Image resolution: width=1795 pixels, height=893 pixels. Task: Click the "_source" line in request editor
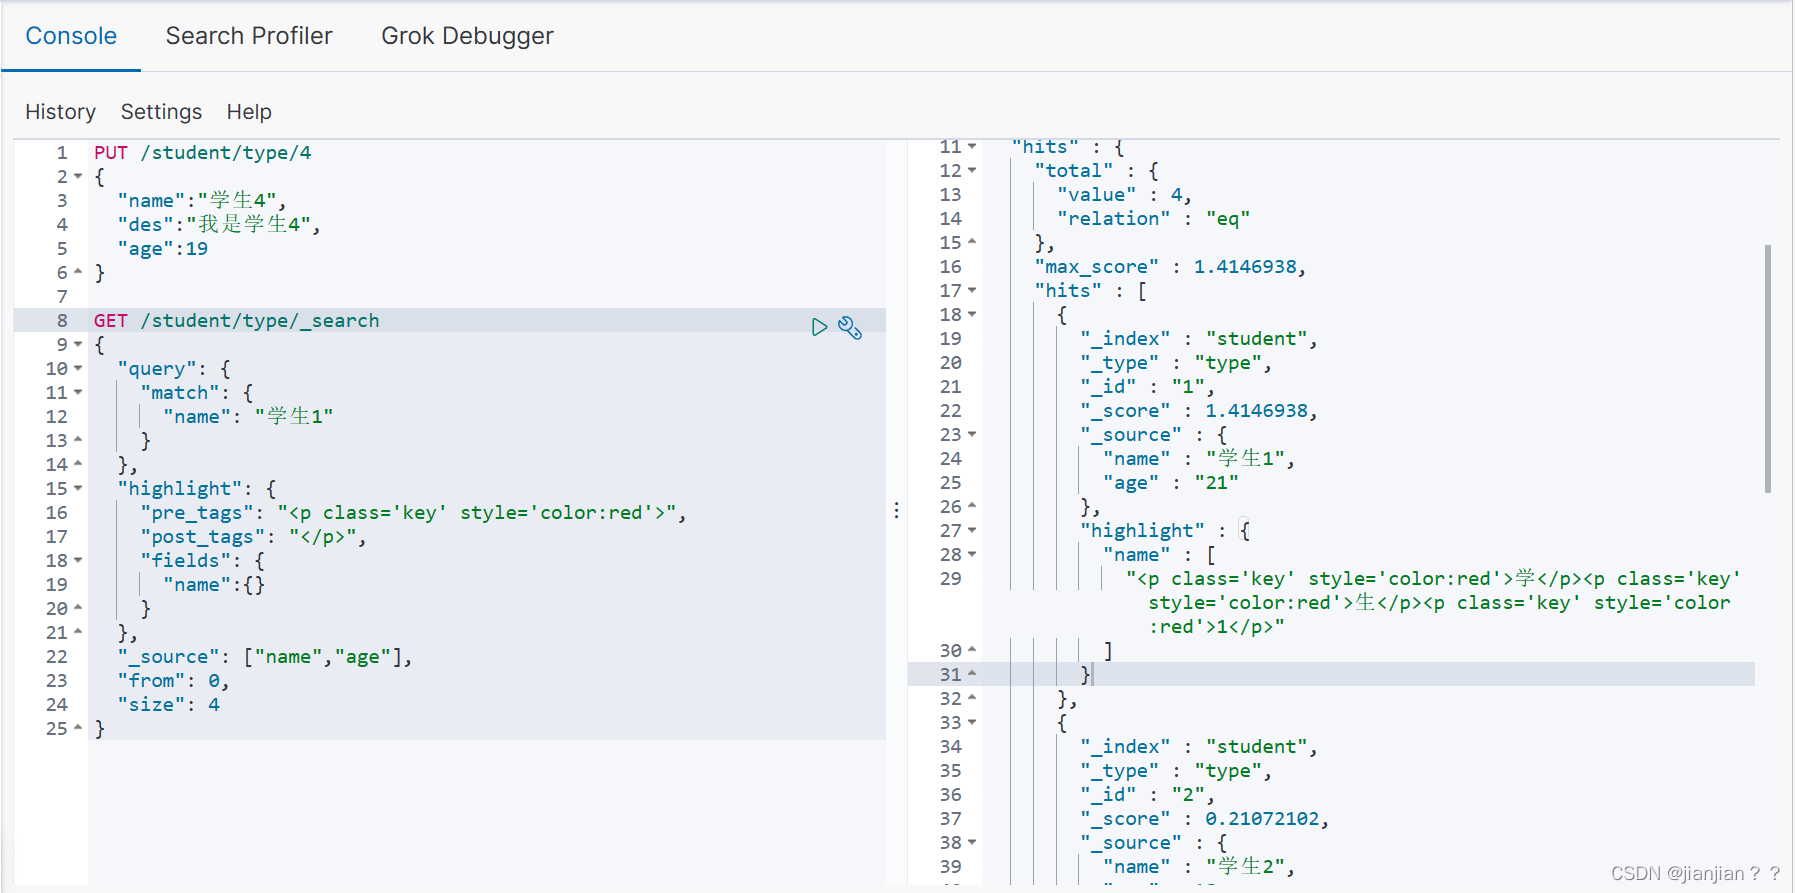tap(265, 657)
